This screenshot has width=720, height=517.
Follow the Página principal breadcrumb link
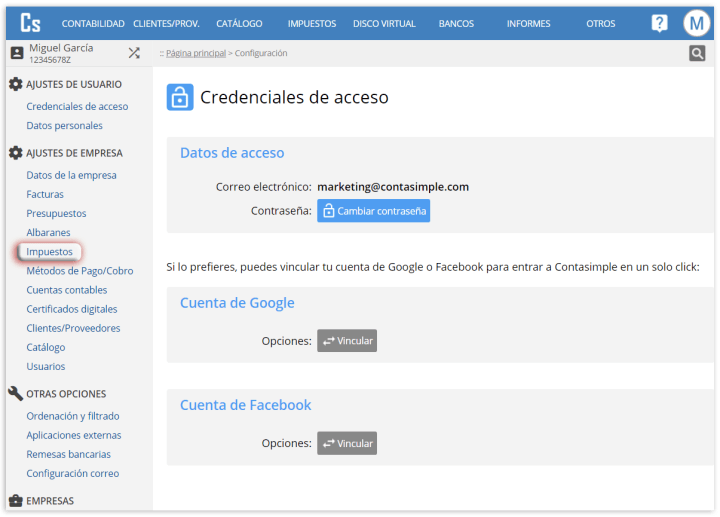click(196, 53)
